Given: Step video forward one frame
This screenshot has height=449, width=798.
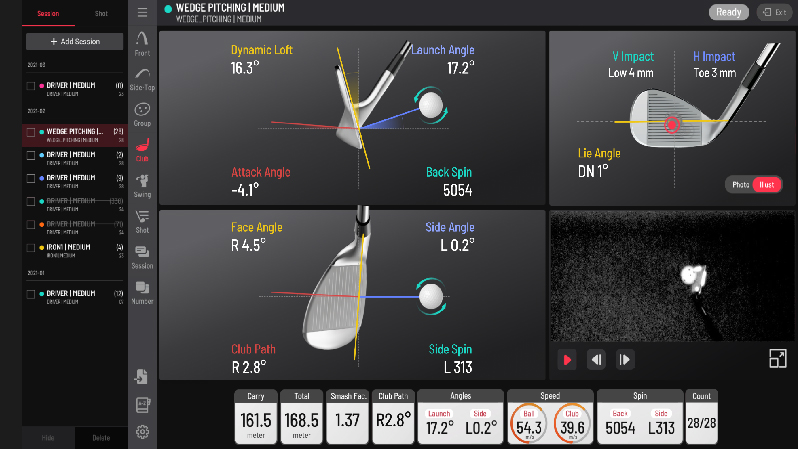Looking at the screenshot, I should click(x=625, y=360).
